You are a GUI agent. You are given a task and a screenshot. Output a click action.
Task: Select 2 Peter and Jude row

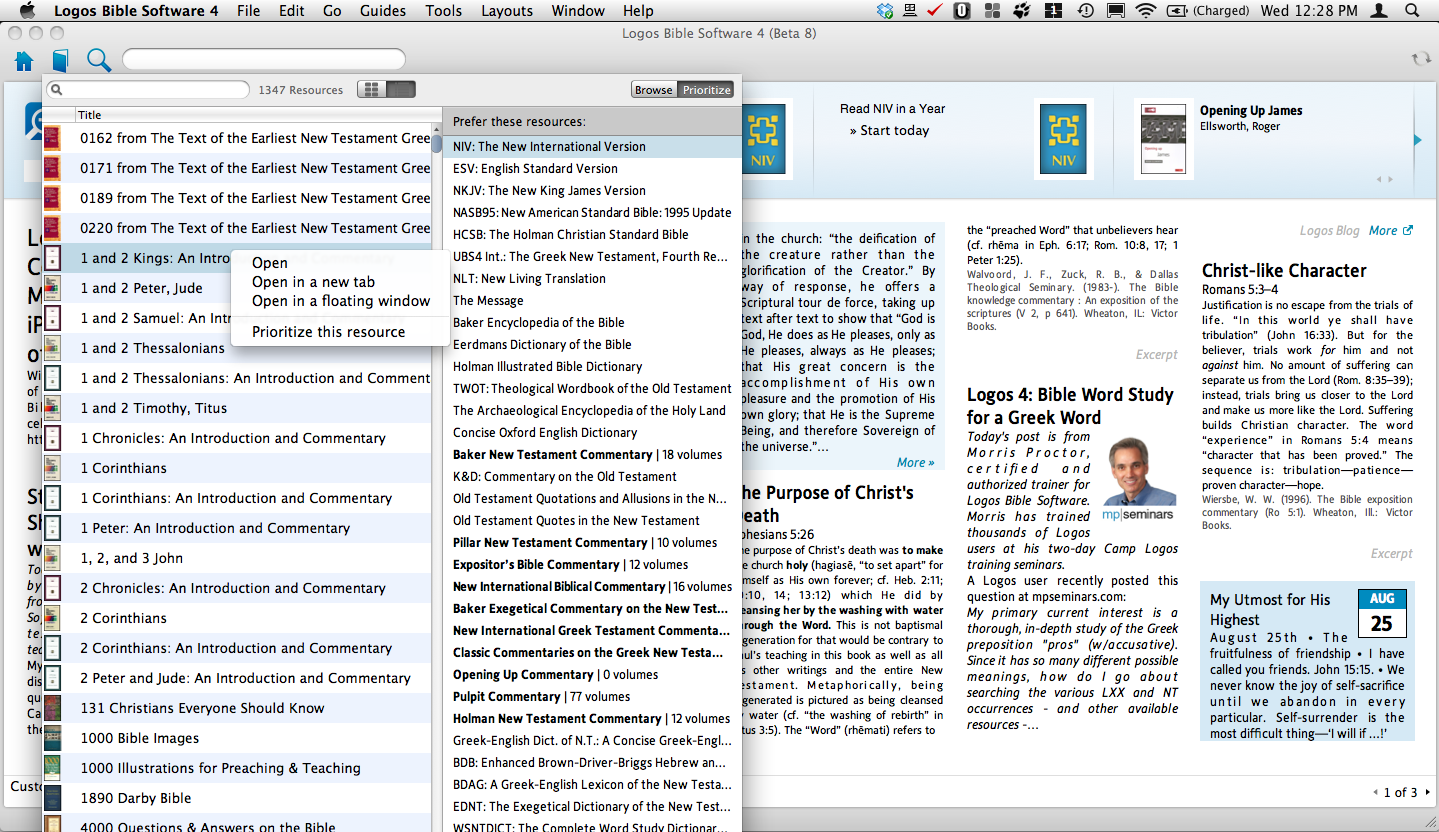point(237,678)
